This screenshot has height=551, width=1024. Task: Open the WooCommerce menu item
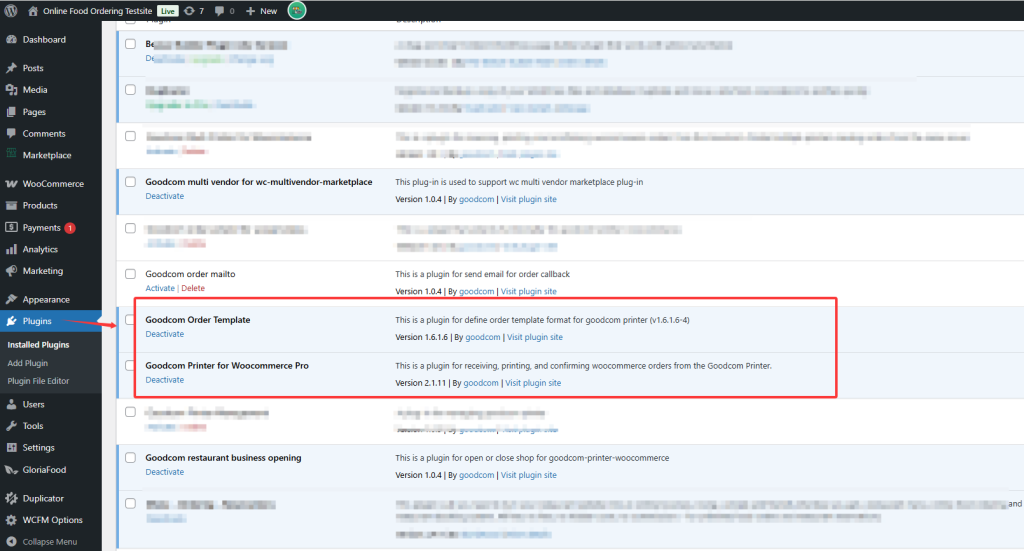click(51, 183)
